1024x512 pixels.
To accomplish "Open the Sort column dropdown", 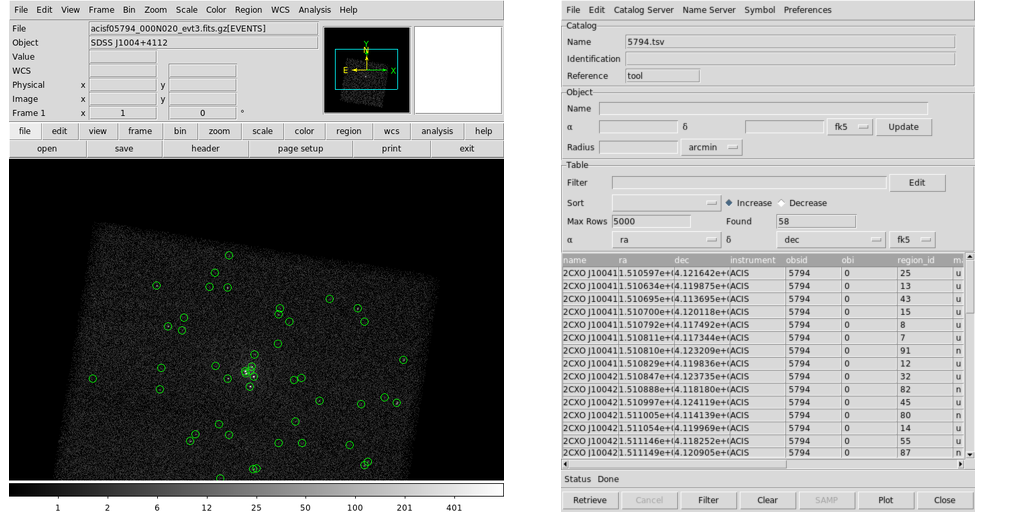I will [x=665, y=203].
